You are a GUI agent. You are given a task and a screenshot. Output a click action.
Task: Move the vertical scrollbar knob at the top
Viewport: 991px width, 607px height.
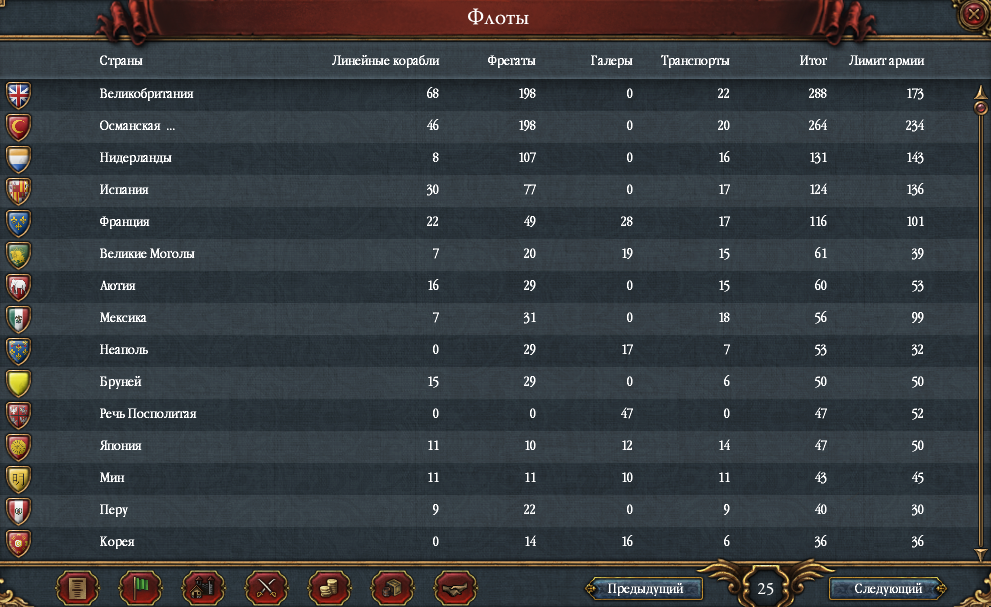click(980, 108)
